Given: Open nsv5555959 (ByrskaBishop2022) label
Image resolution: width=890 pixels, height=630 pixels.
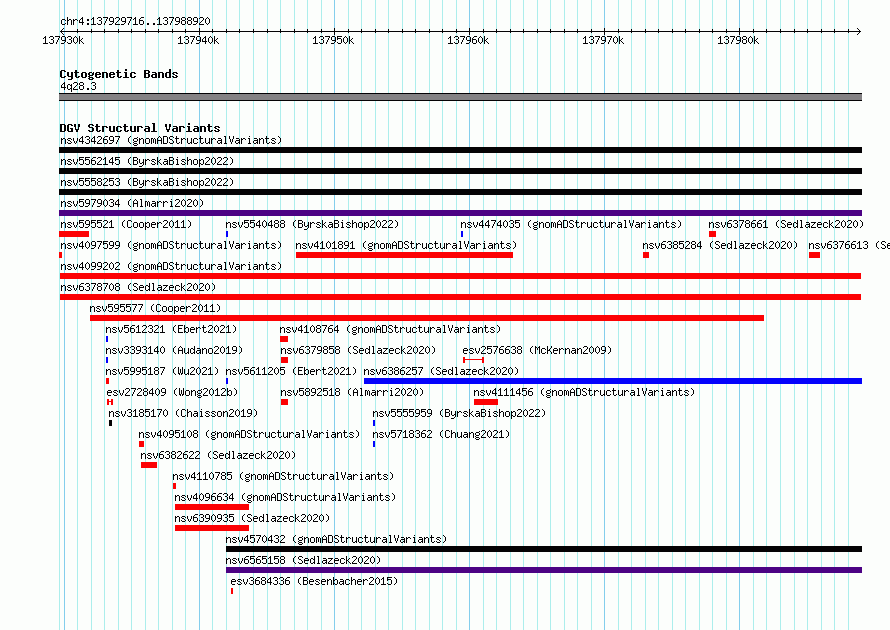Looking at the screenshot, I should click(x=459, y=413).
